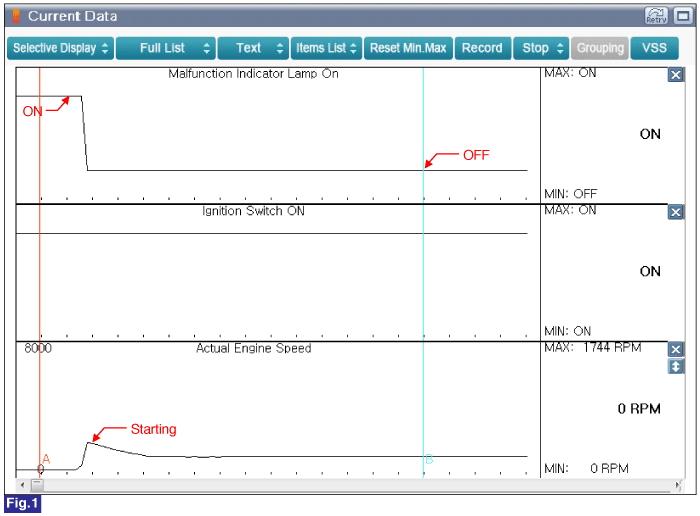Click the Record button

483,48
